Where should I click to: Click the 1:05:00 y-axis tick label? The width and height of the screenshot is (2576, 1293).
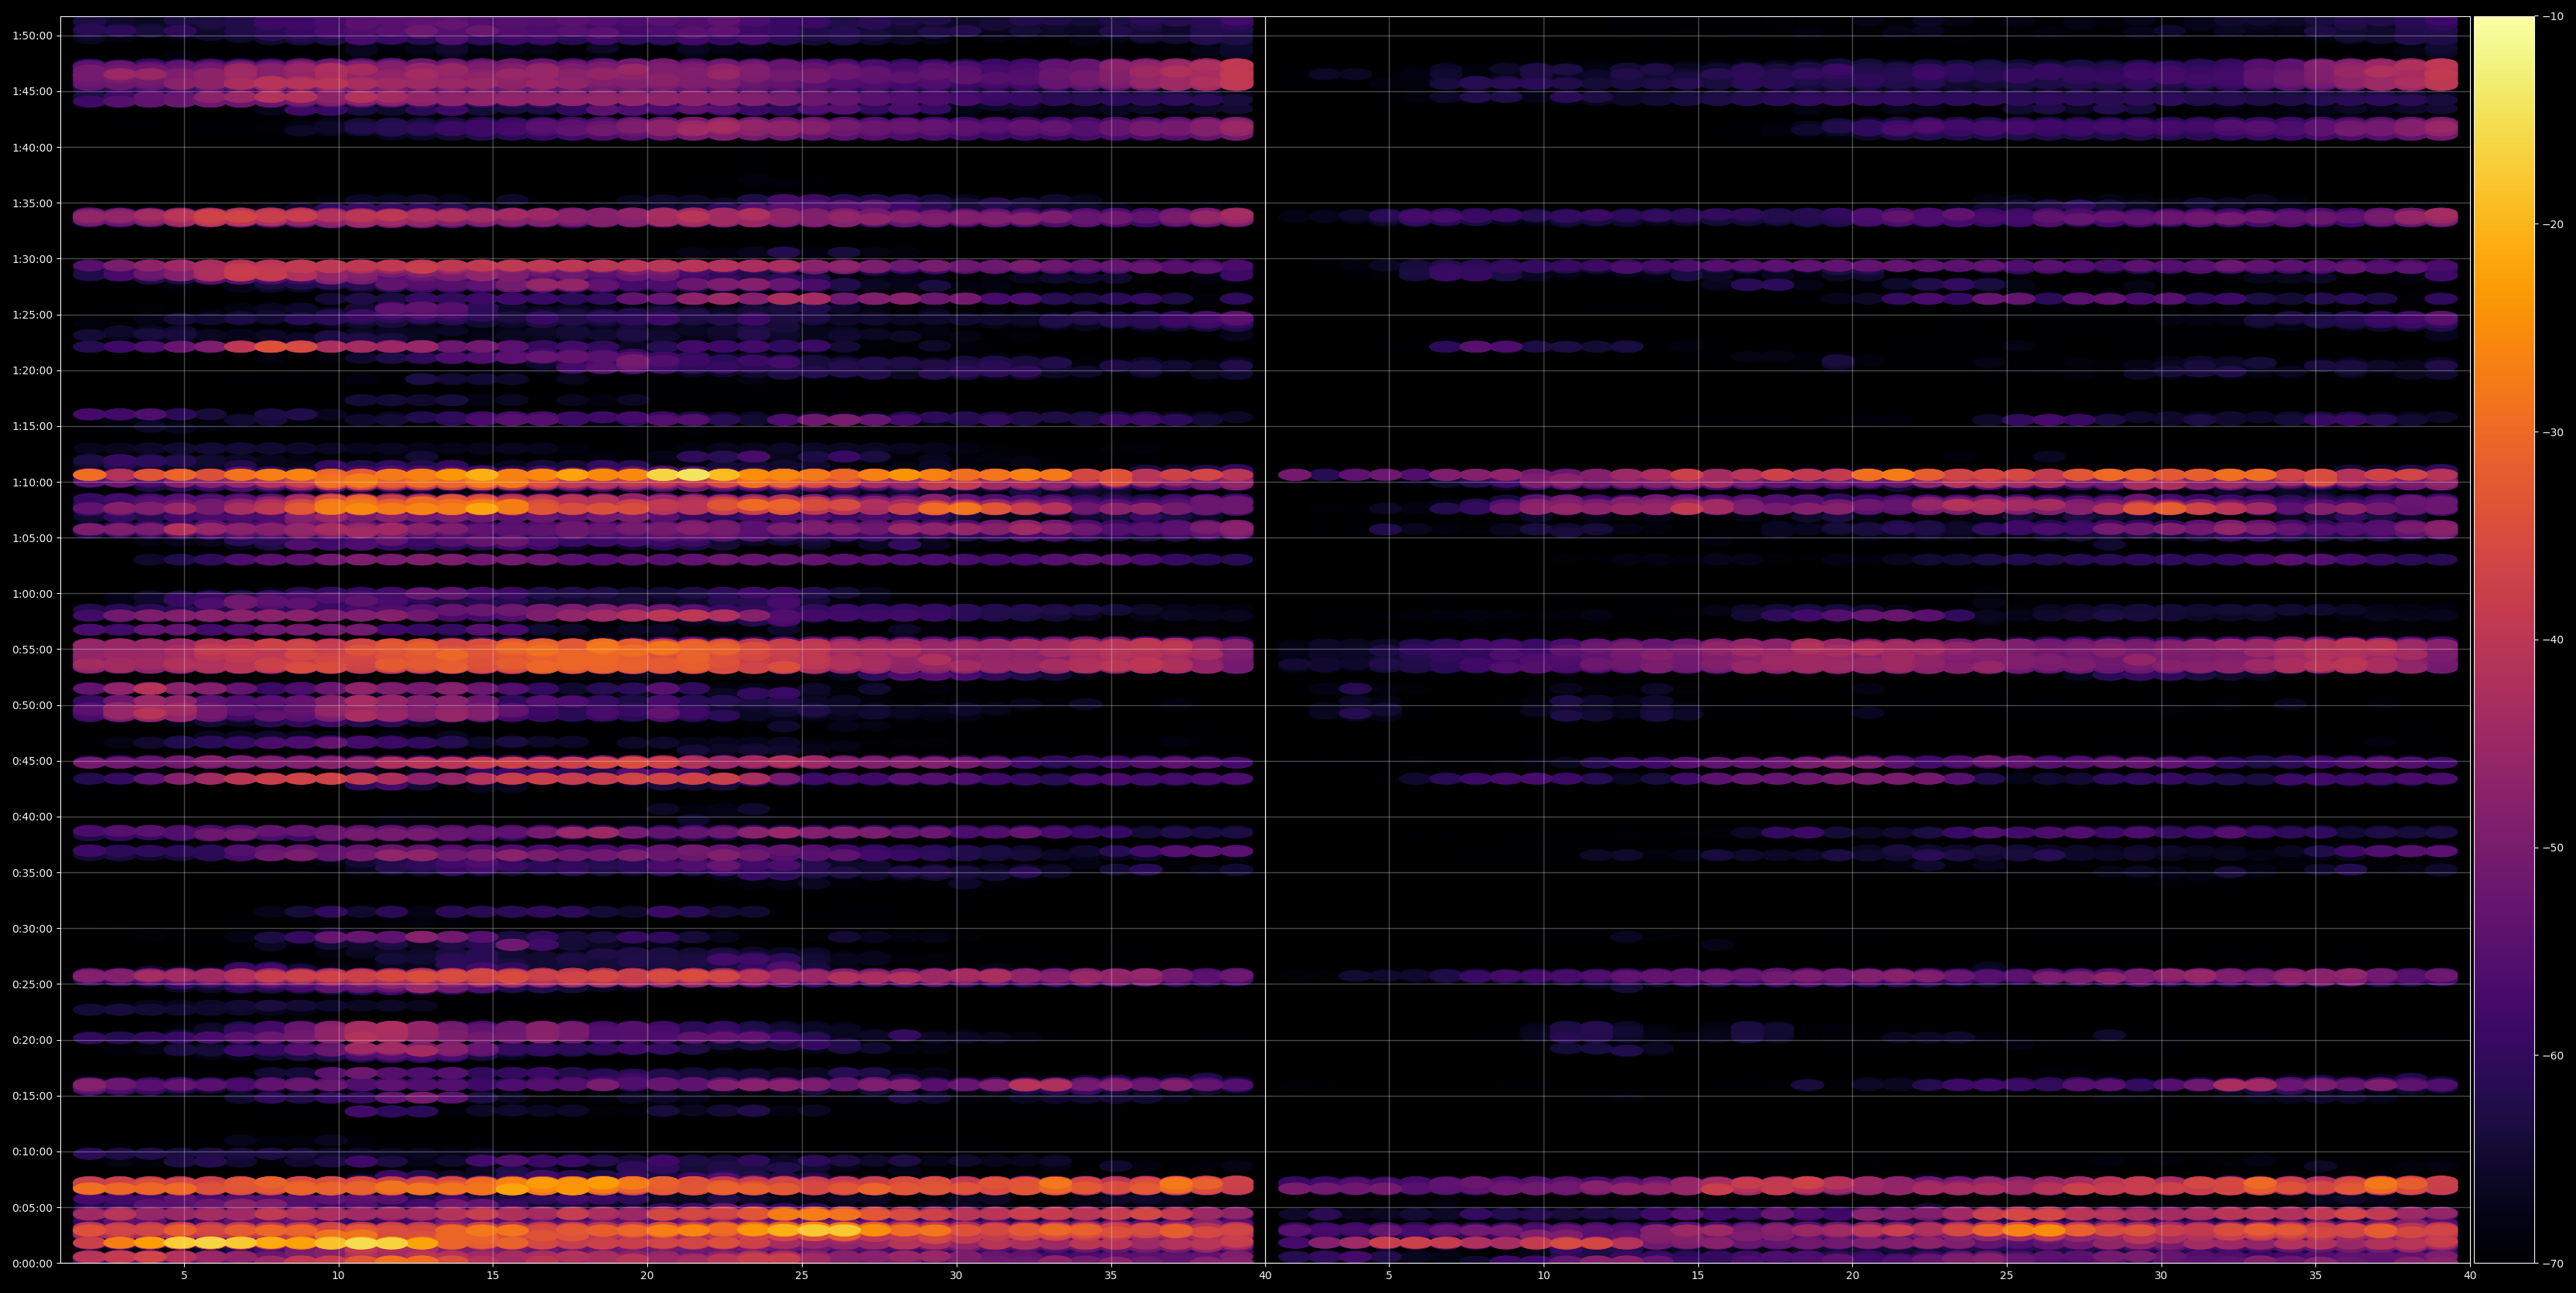click(32, 538)
